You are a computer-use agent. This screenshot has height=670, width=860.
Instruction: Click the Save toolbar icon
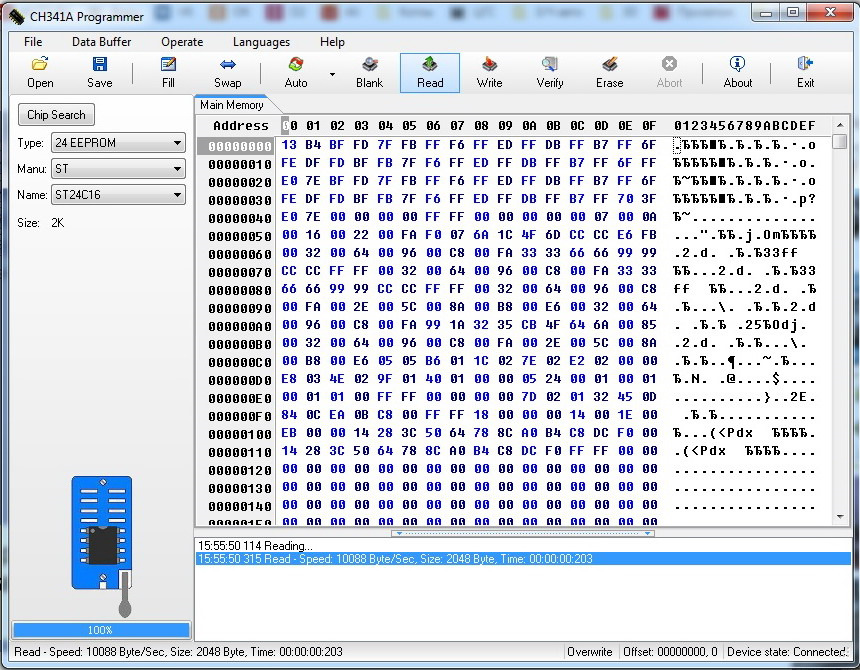pos(99,72)
